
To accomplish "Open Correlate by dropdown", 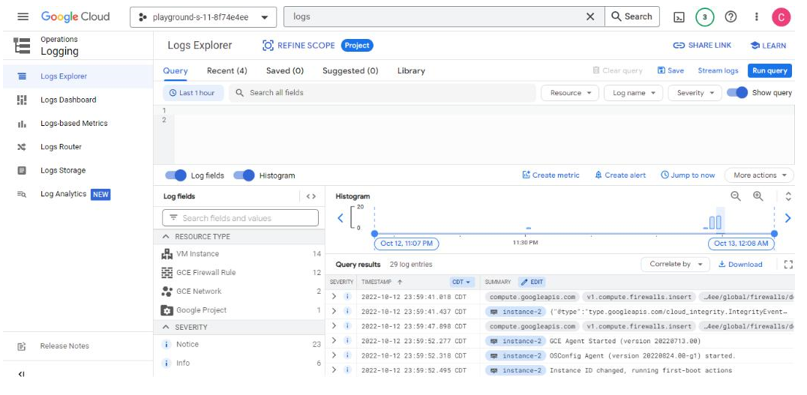I will [x=675, y=264].
